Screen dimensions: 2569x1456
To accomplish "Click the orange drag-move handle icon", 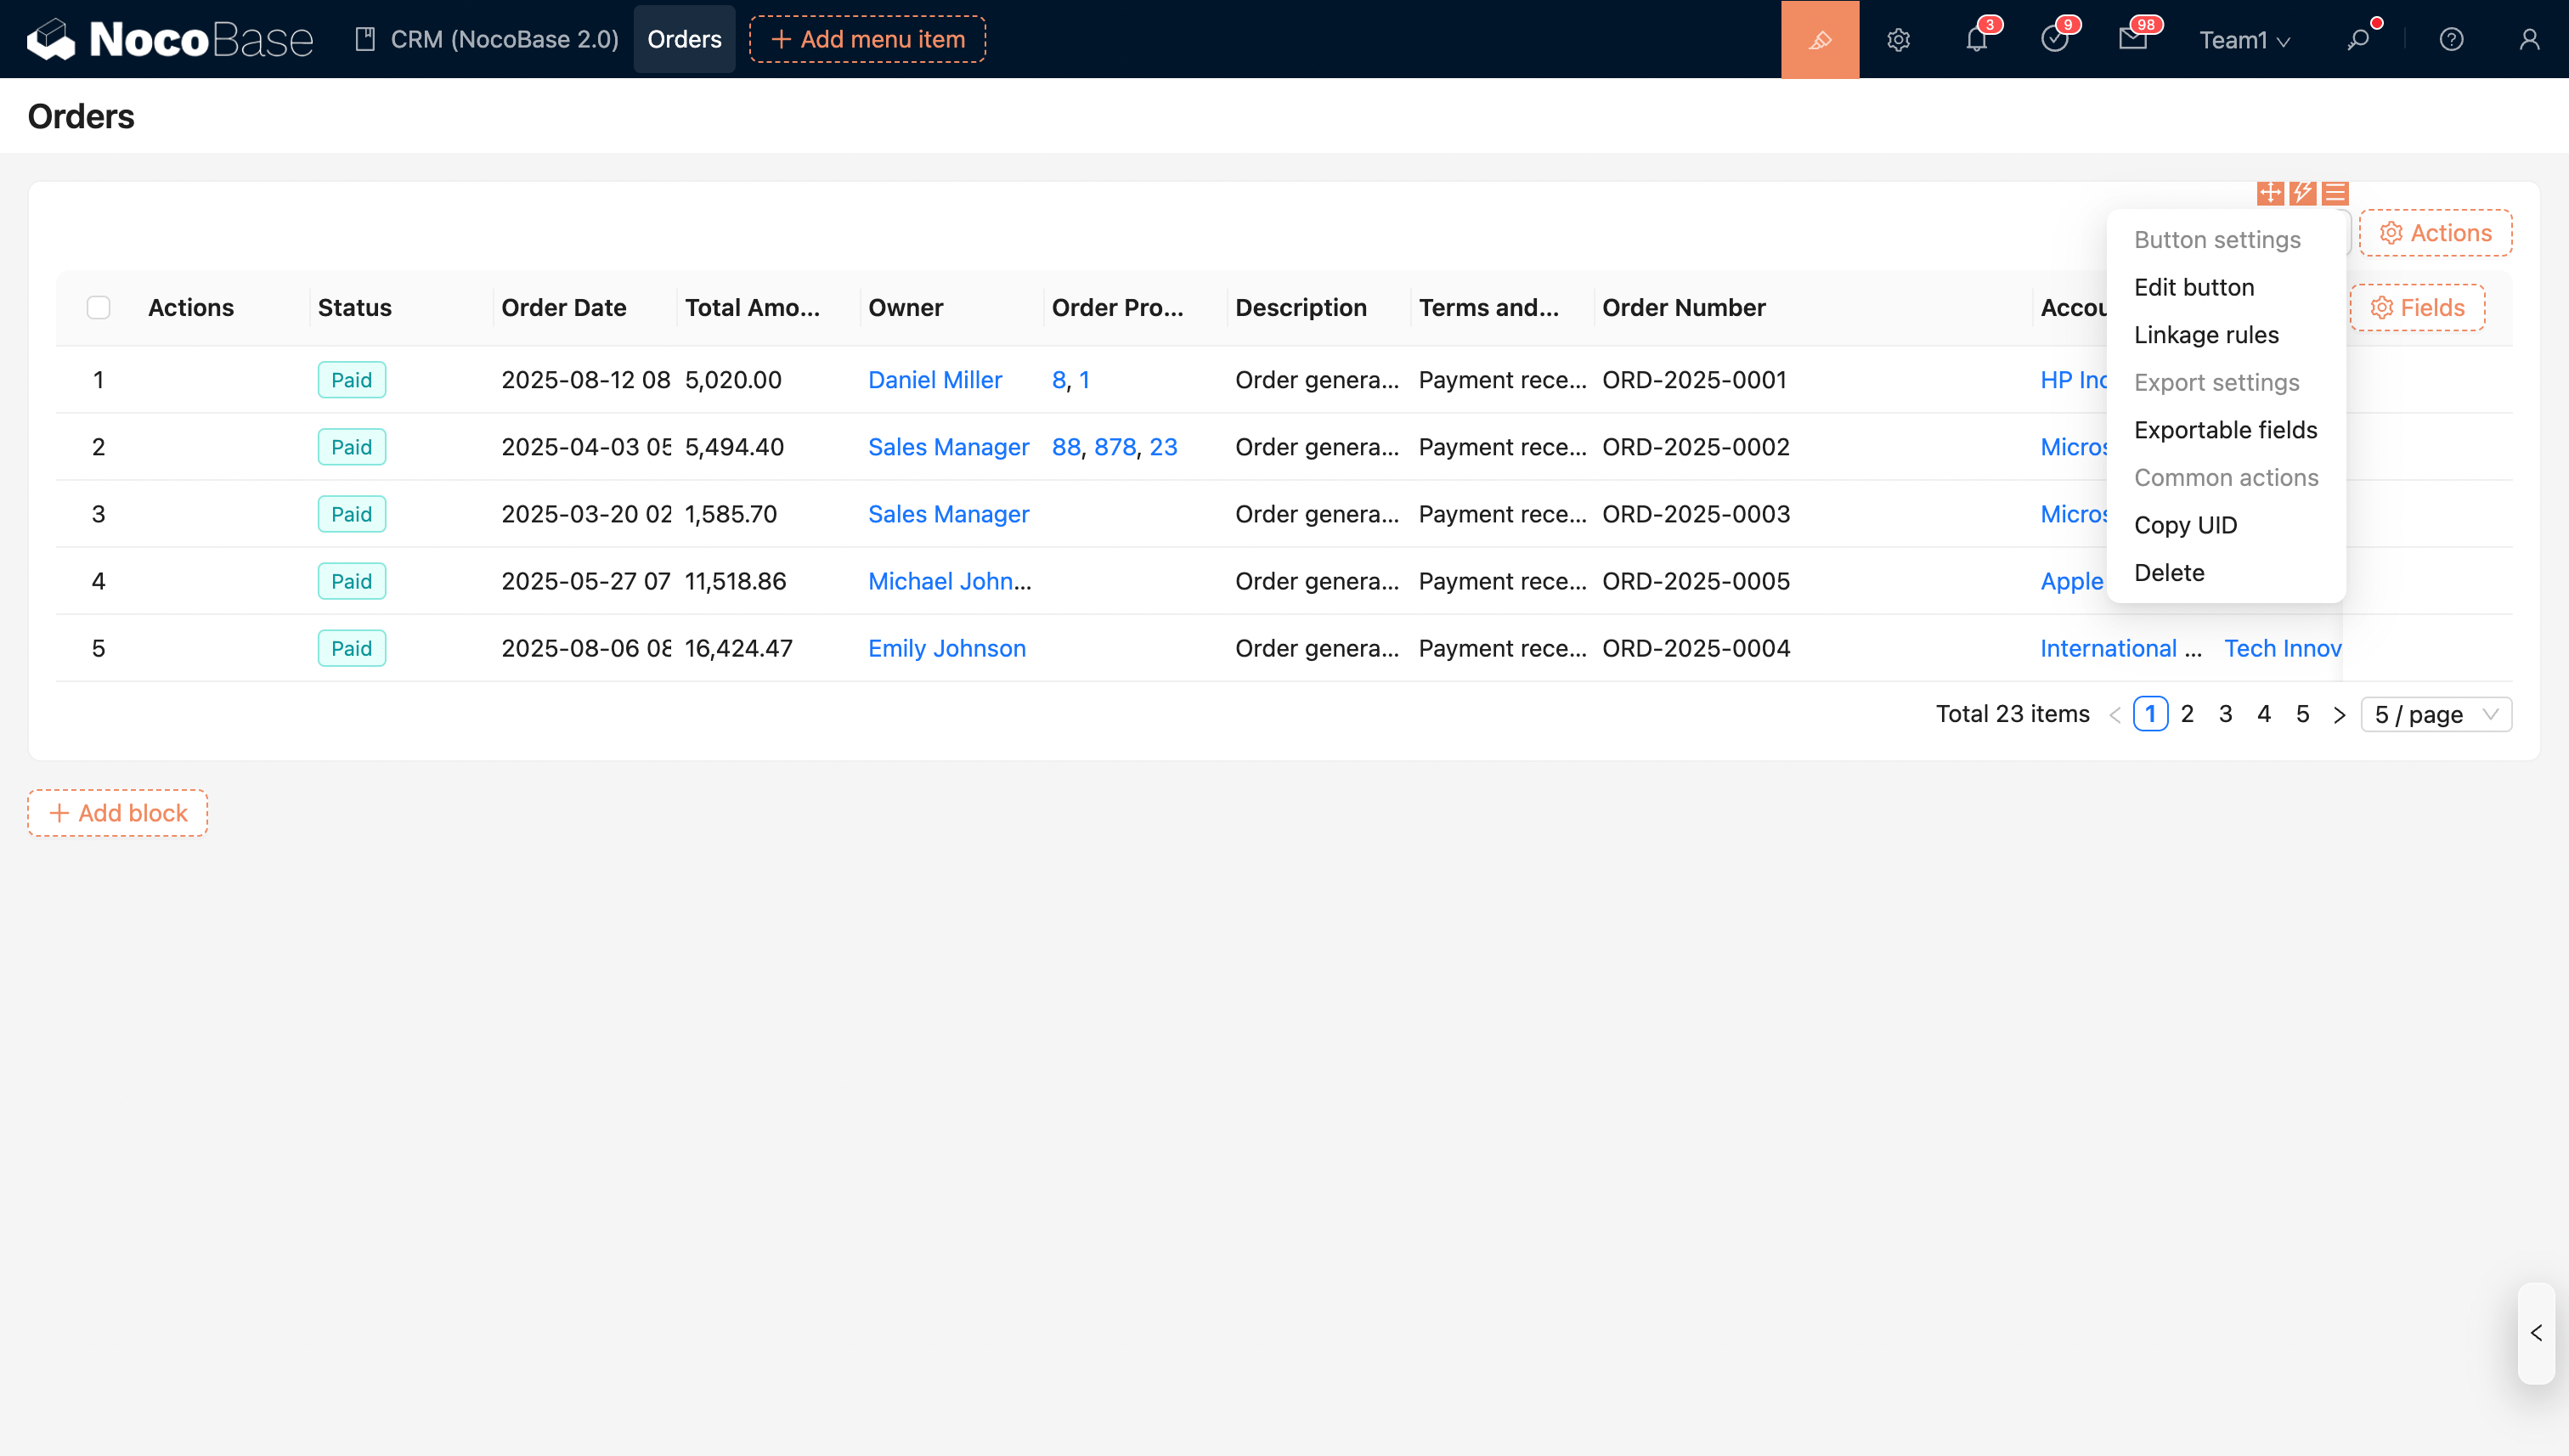I will click(x=2270, y=192).
